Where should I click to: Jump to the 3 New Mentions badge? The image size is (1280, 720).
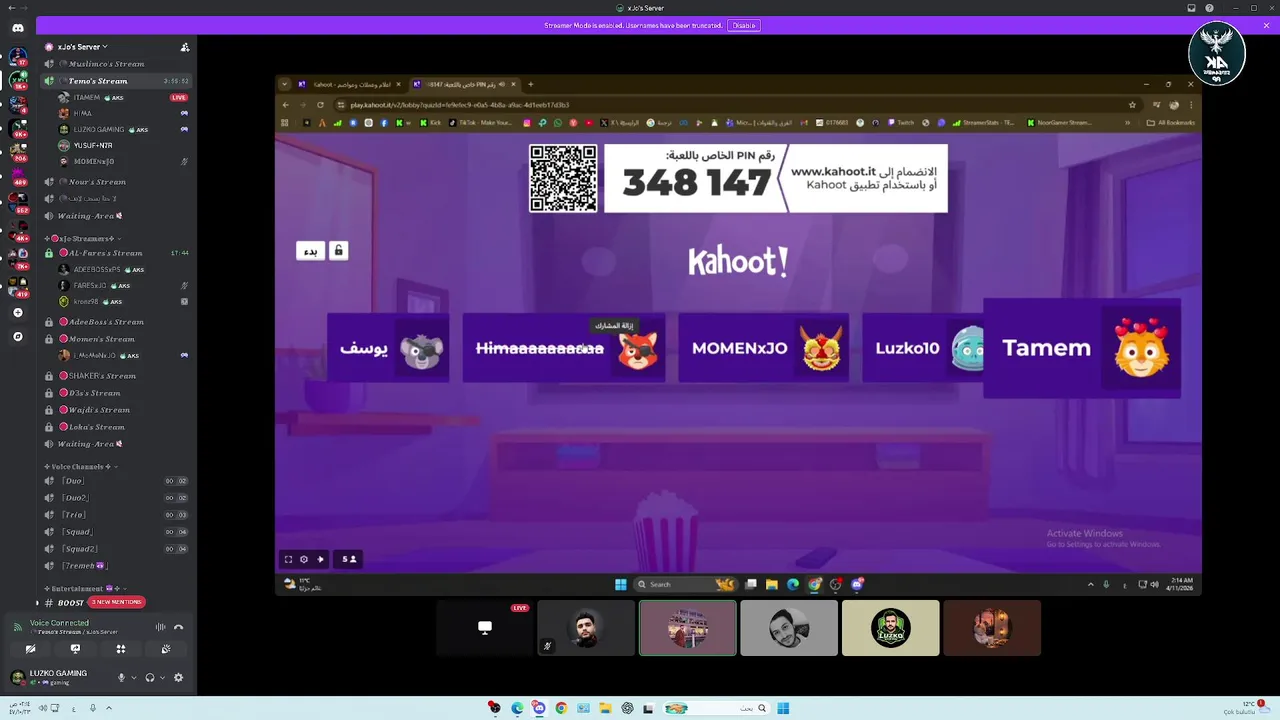click(117, 602)
